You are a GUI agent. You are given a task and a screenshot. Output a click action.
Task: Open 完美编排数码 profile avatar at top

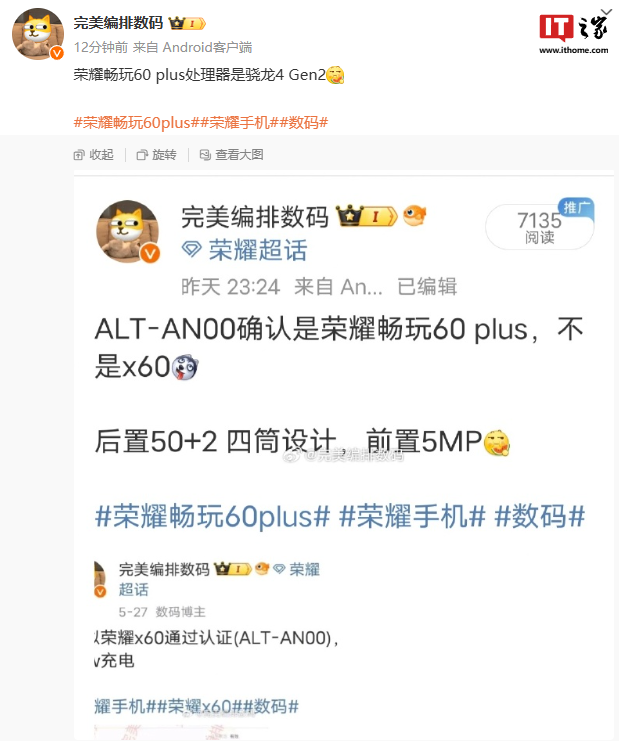[38, 34]
